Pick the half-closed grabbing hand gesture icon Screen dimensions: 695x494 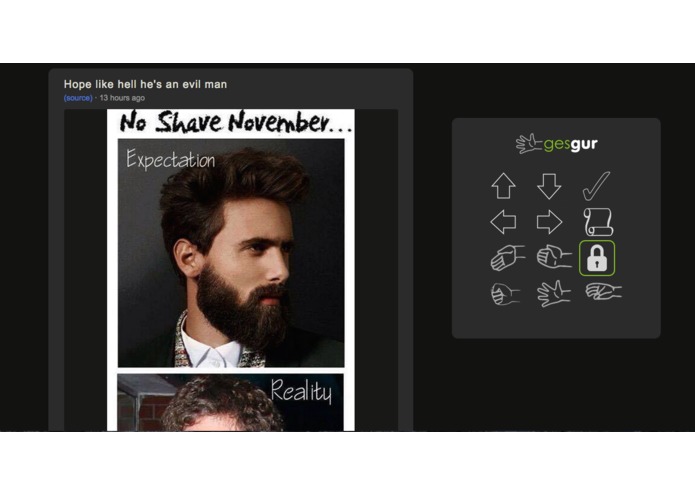(x=554, y=257)
